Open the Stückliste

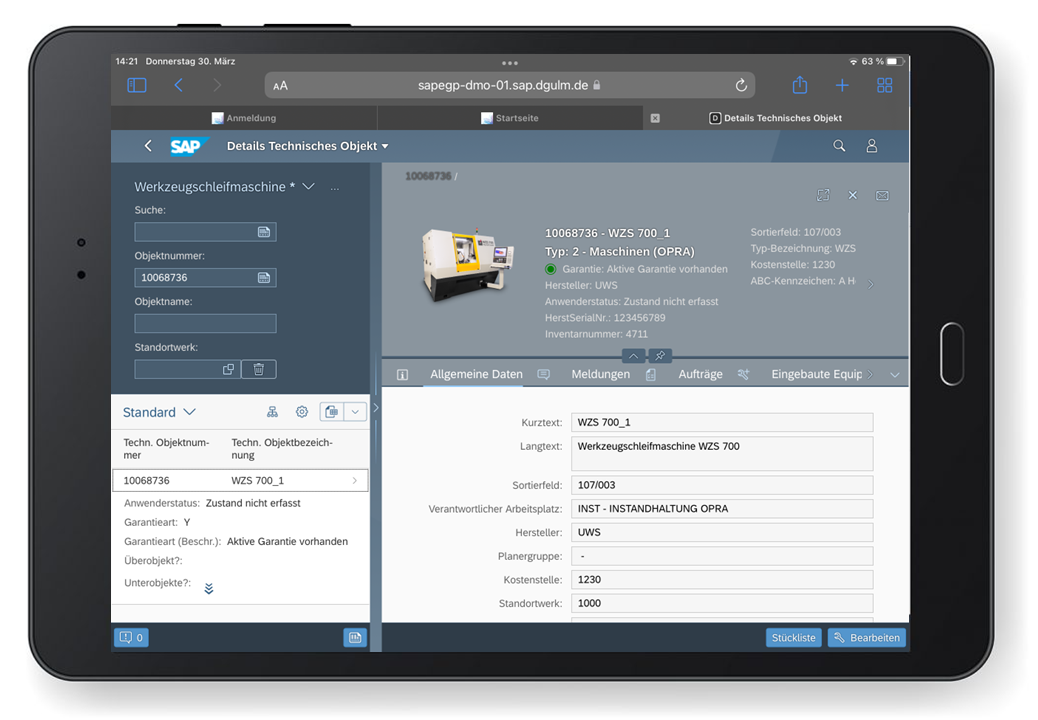click(x=793, y=637)
